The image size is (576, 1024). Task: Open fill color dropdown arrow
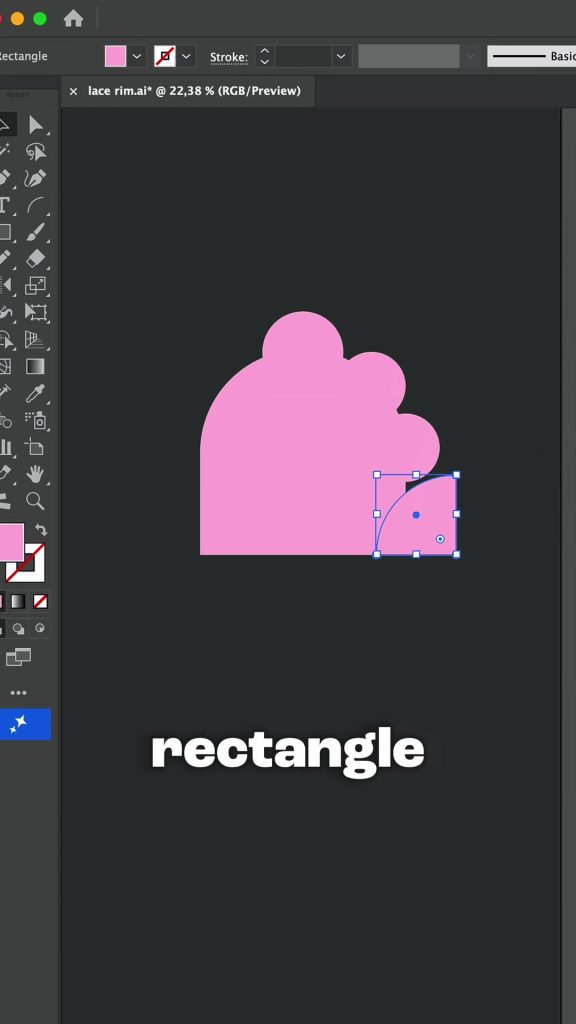136,56
